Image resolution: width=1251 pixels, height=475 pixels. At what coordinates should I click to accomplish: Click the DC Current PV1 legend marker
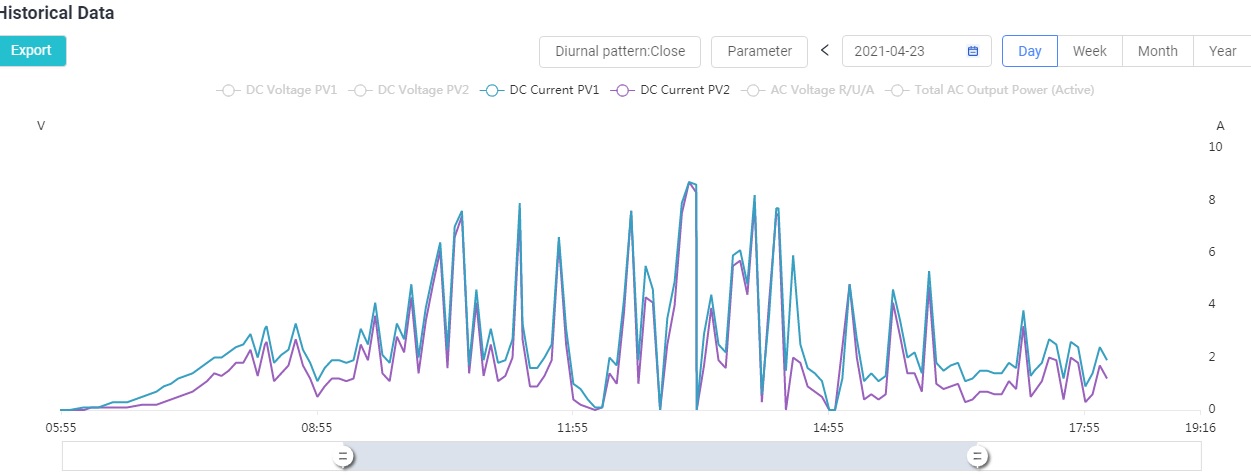(x=492, y=90)
